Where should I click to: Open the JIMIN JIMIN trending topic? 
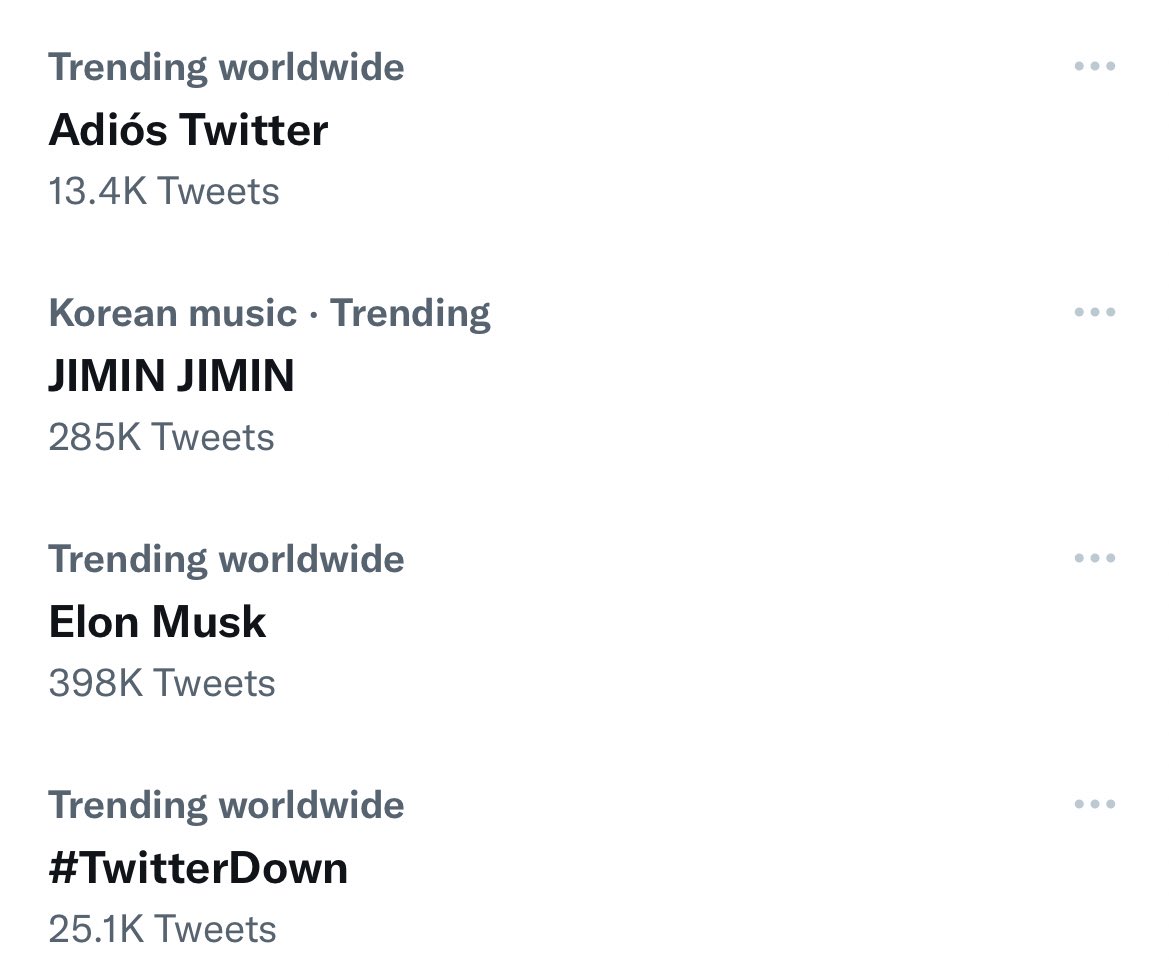(x=171, y=375)
